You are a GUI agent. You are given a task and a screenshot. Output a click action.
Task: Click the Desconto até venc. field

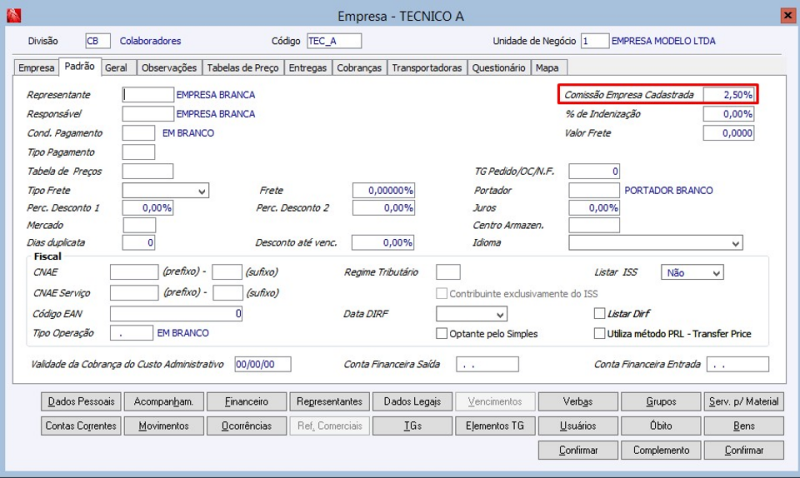click(x=383, y=243)
